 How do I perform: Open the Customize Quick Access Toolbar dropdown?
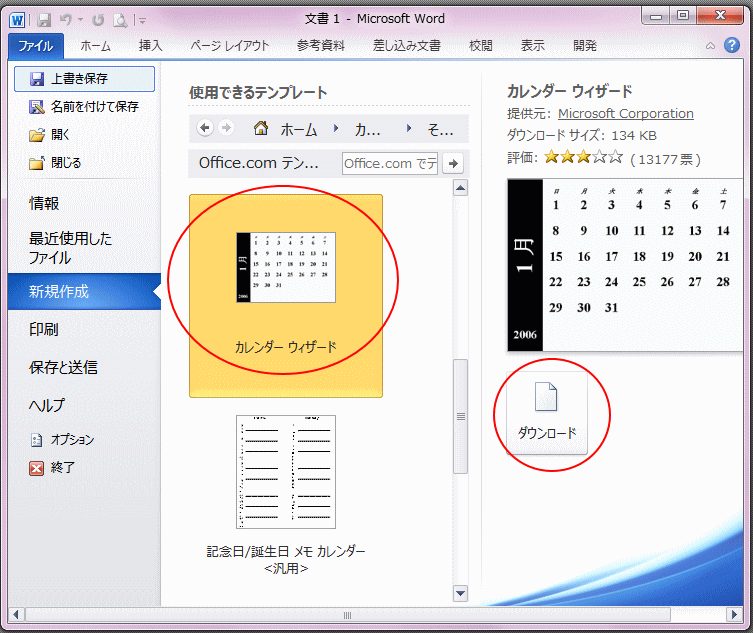(x=142, y=20)
